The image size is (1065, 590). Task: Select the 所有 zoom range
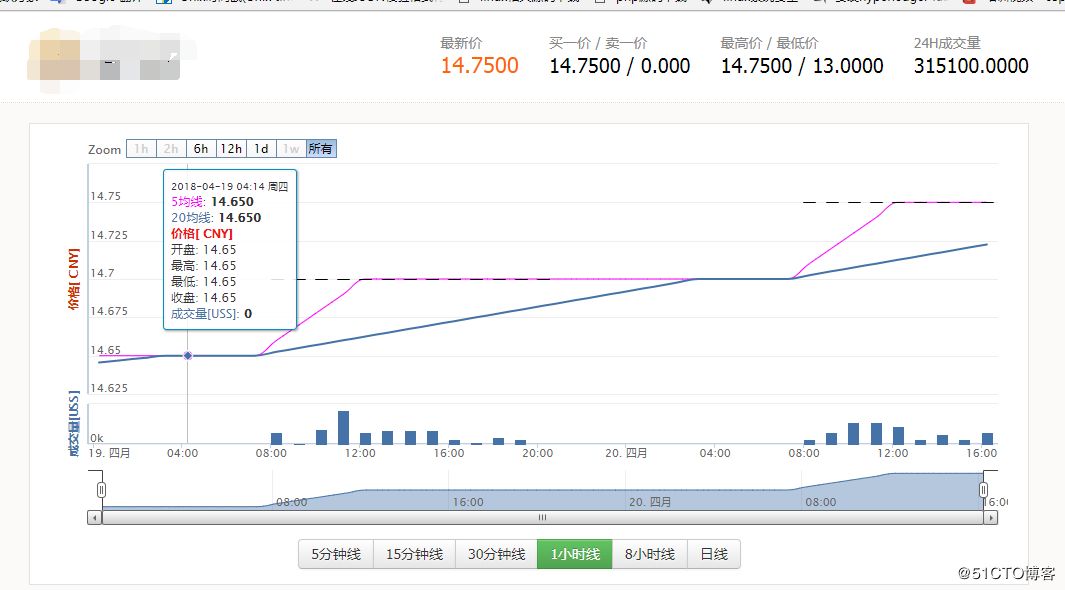(321, 149)
